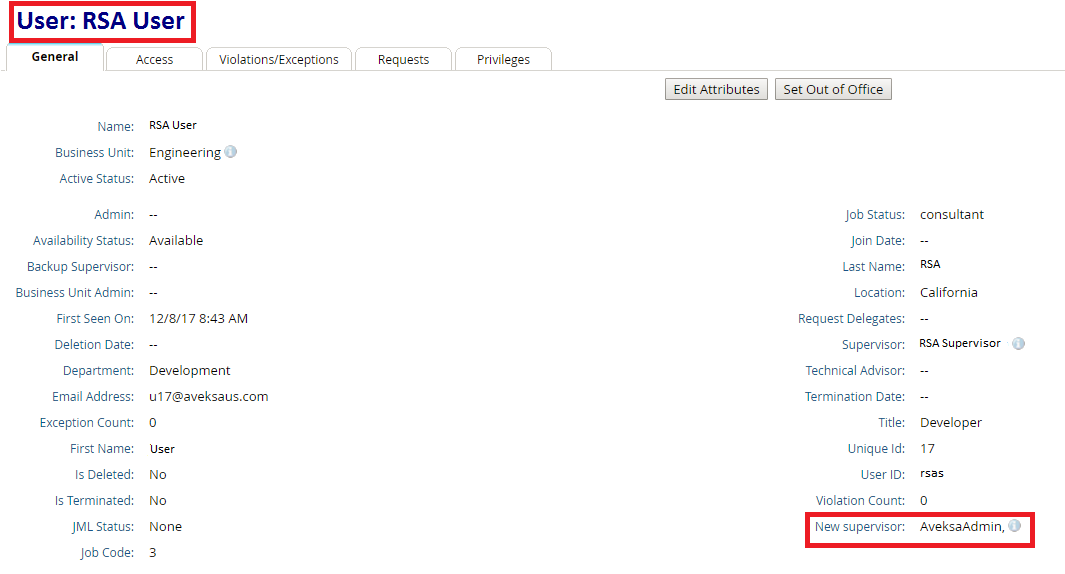Screen dimensions: 1065x574
Task: Open the Violations/Exceptions tab
Action: pos(279,60)
